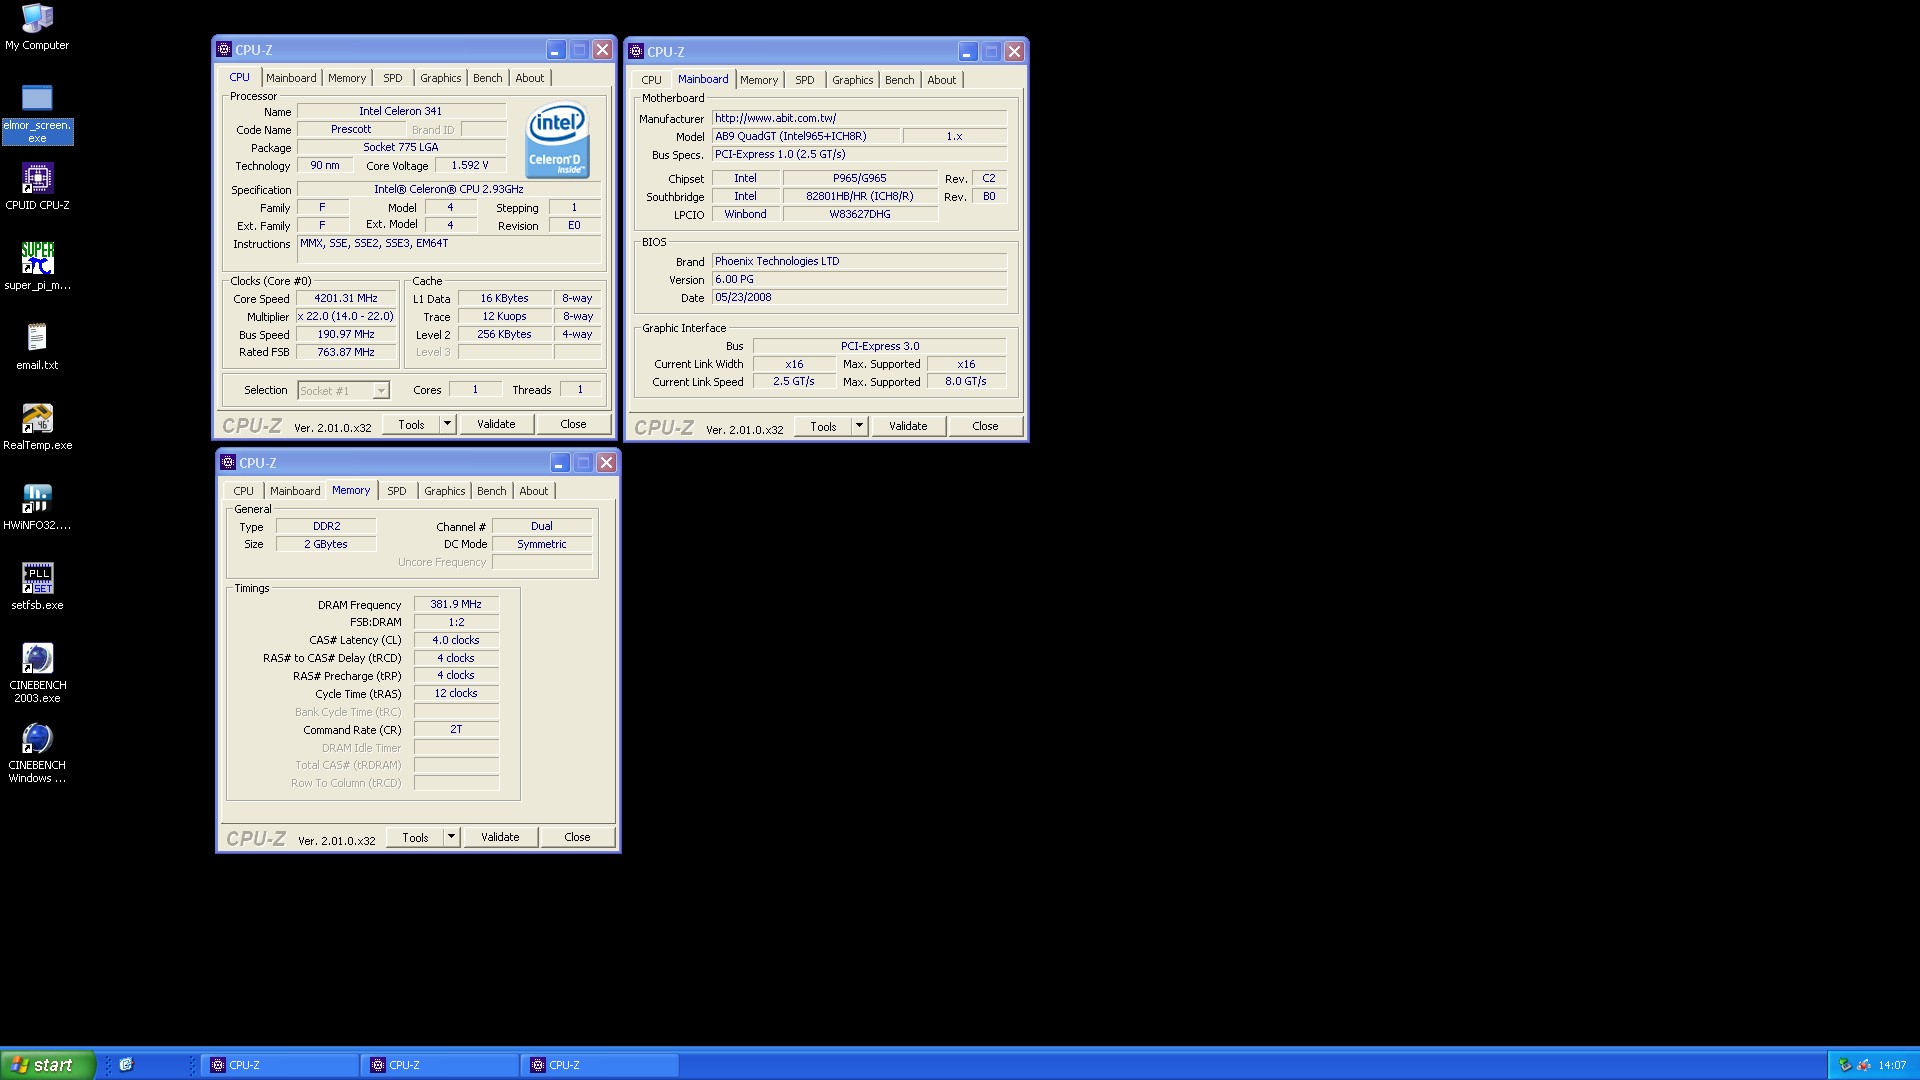Open SPD tab in Memory window
The height and width of the screenshot is (1080, 1920).
pyautogui.click(x=397, y=491)
